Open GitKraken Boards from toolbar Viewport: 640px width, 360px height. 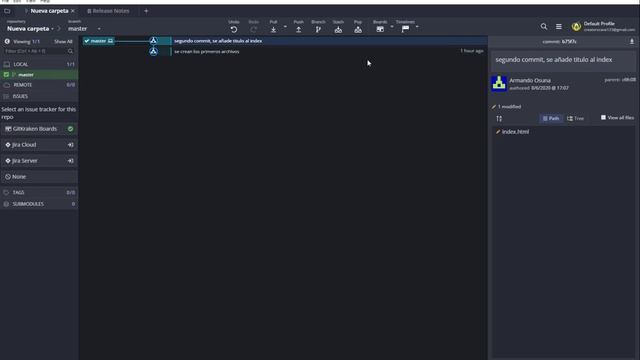point(380,29)
